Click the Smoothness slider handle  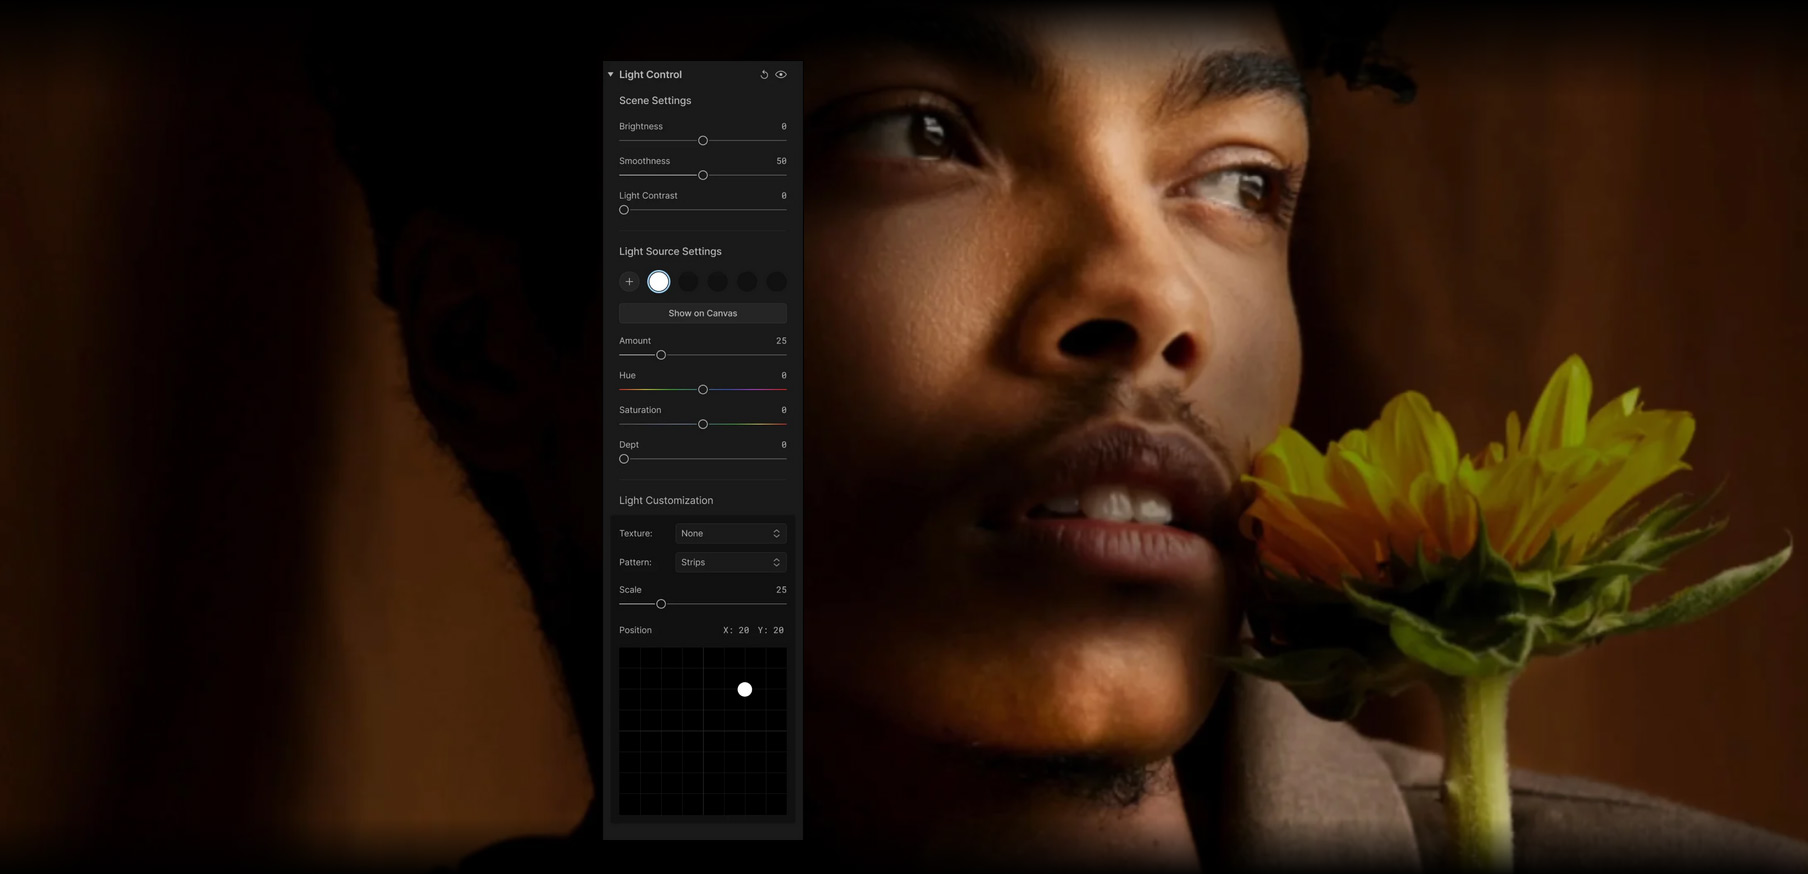(x=703, y=175)
